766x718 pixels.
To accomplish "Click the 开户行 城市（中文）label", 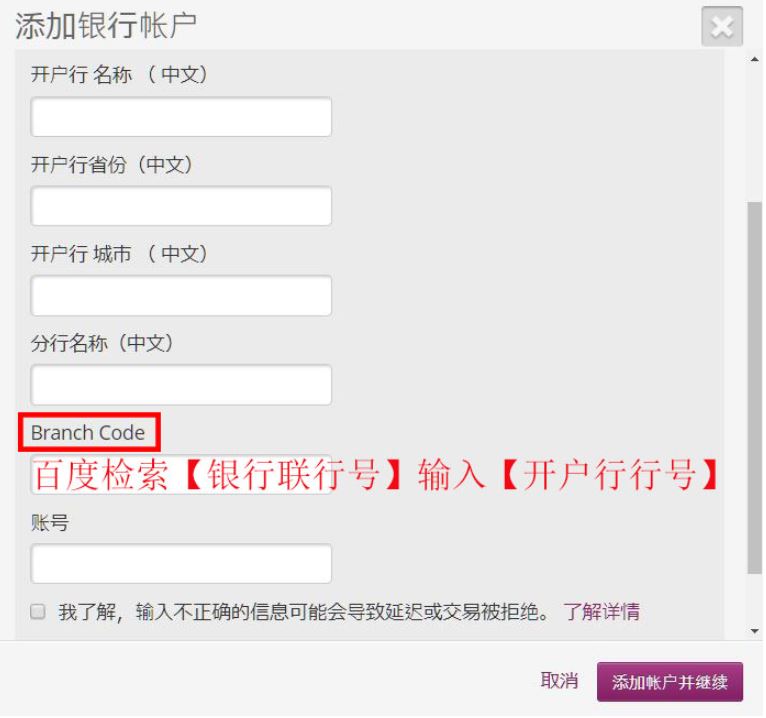I will [x=120, y=254].
